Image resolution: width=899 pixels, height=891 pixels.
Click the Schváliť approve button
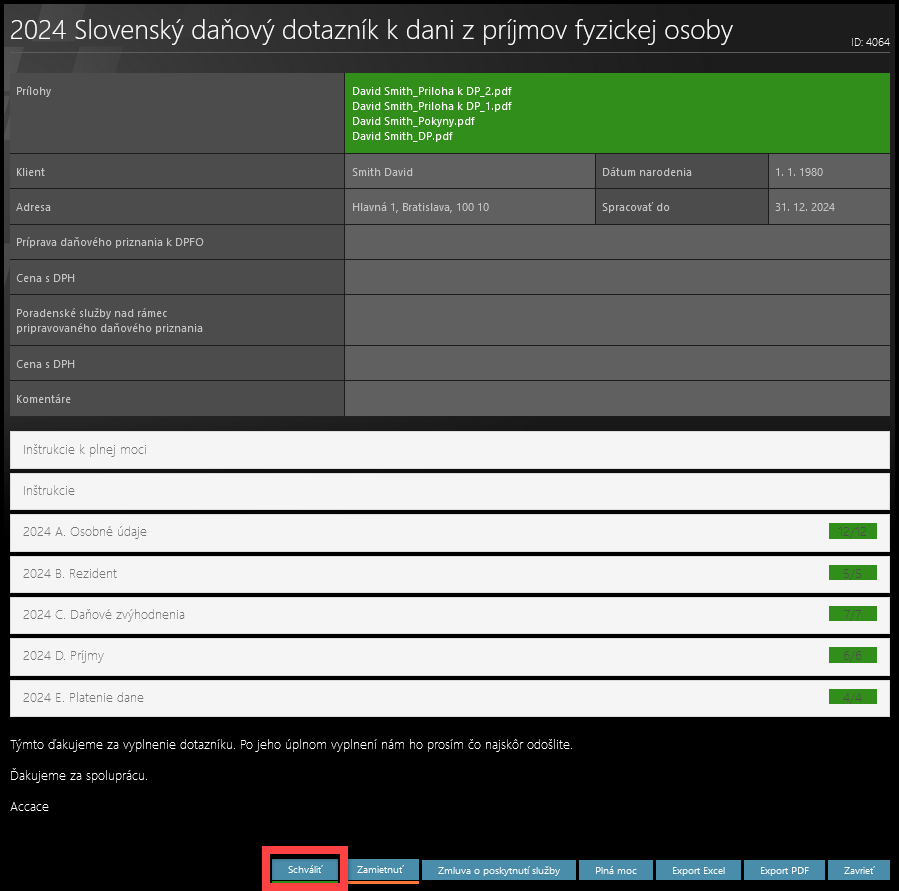(305, 870)
